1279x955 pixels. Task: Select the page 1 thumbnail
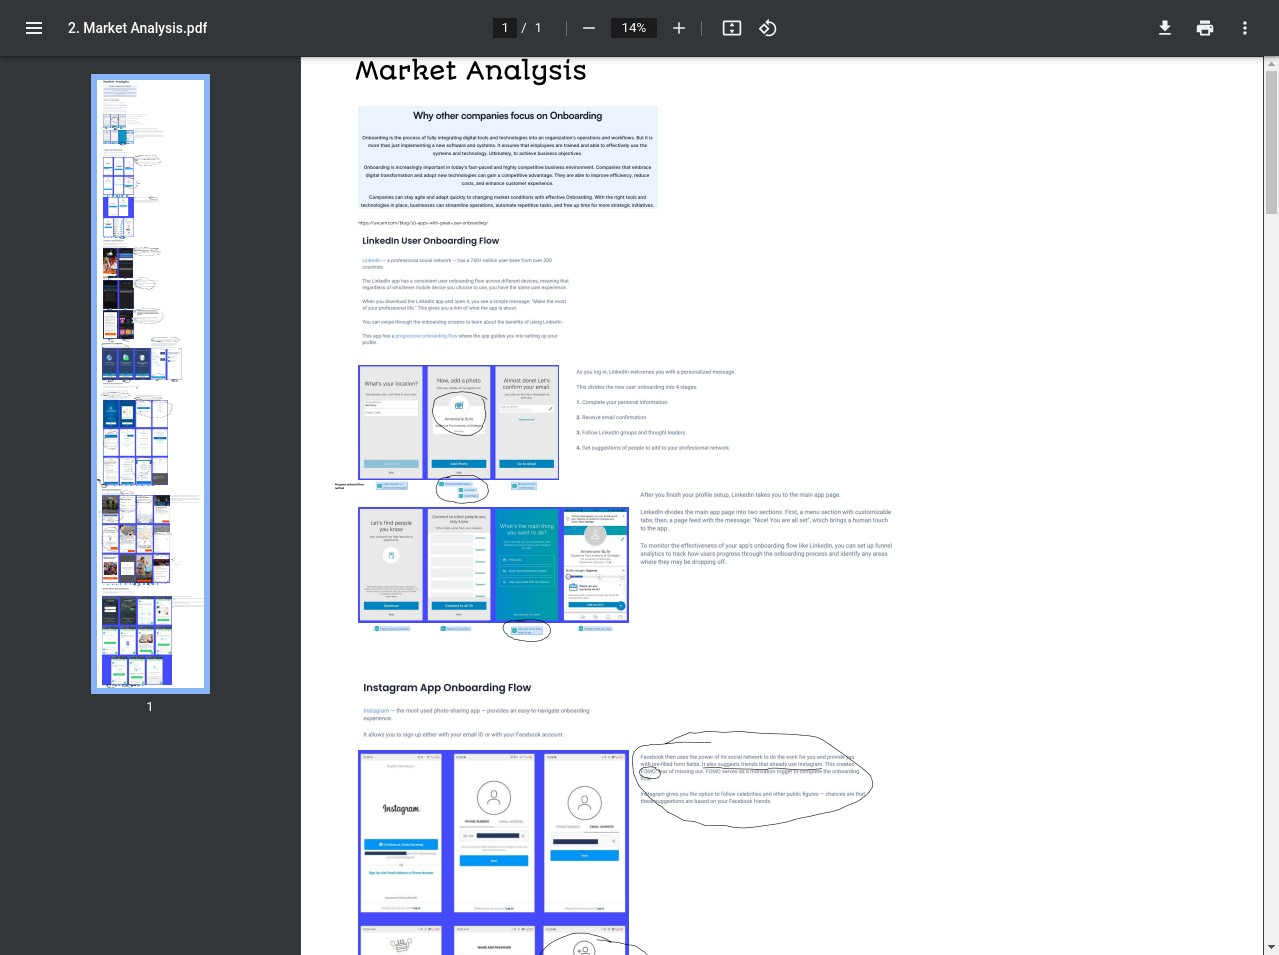click(150, 384)
